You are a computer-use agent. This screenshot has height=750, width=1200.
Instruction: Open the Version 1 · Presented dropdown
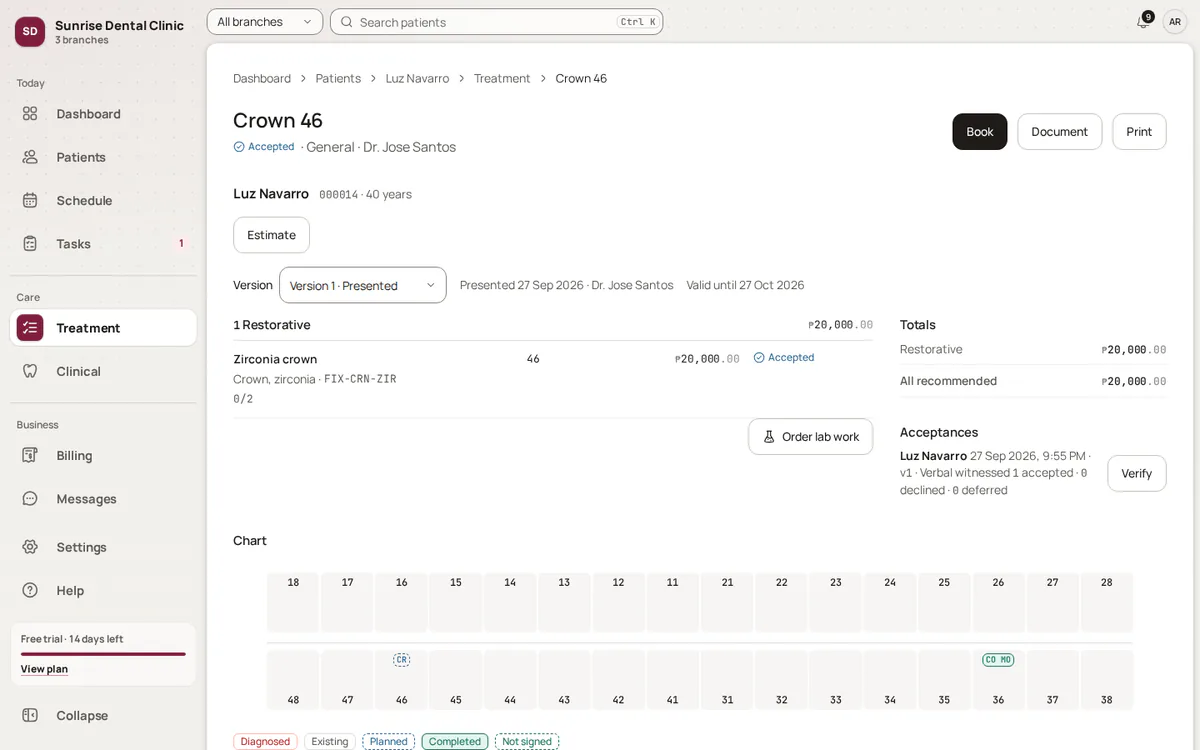[363, 285]
